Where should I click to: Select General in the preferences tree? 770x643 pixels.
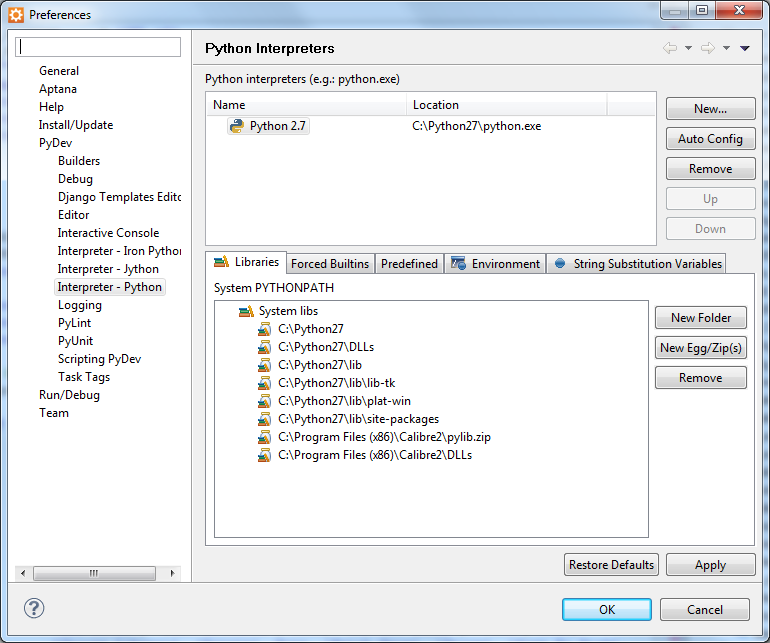pyautogui.click(x=59, y=71)
